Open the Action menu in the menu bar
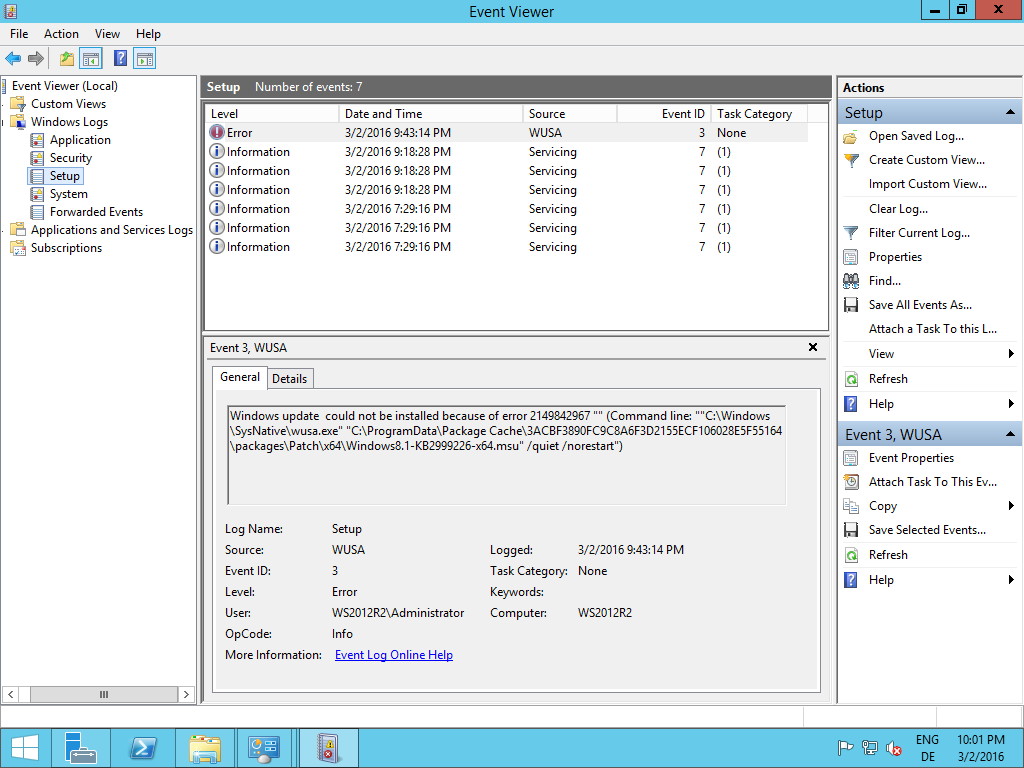 click(x=61, y=34)
